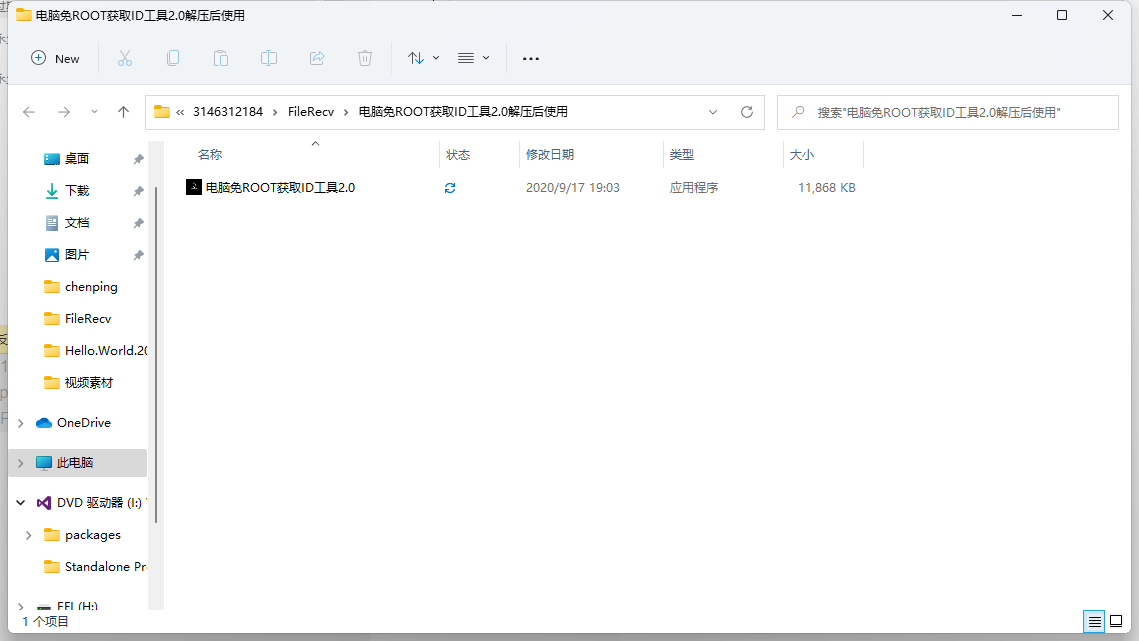Viewport: 1139px width, 641px height.
Task: Click 应用程序 type cell
Action: [x=694, y=188]
